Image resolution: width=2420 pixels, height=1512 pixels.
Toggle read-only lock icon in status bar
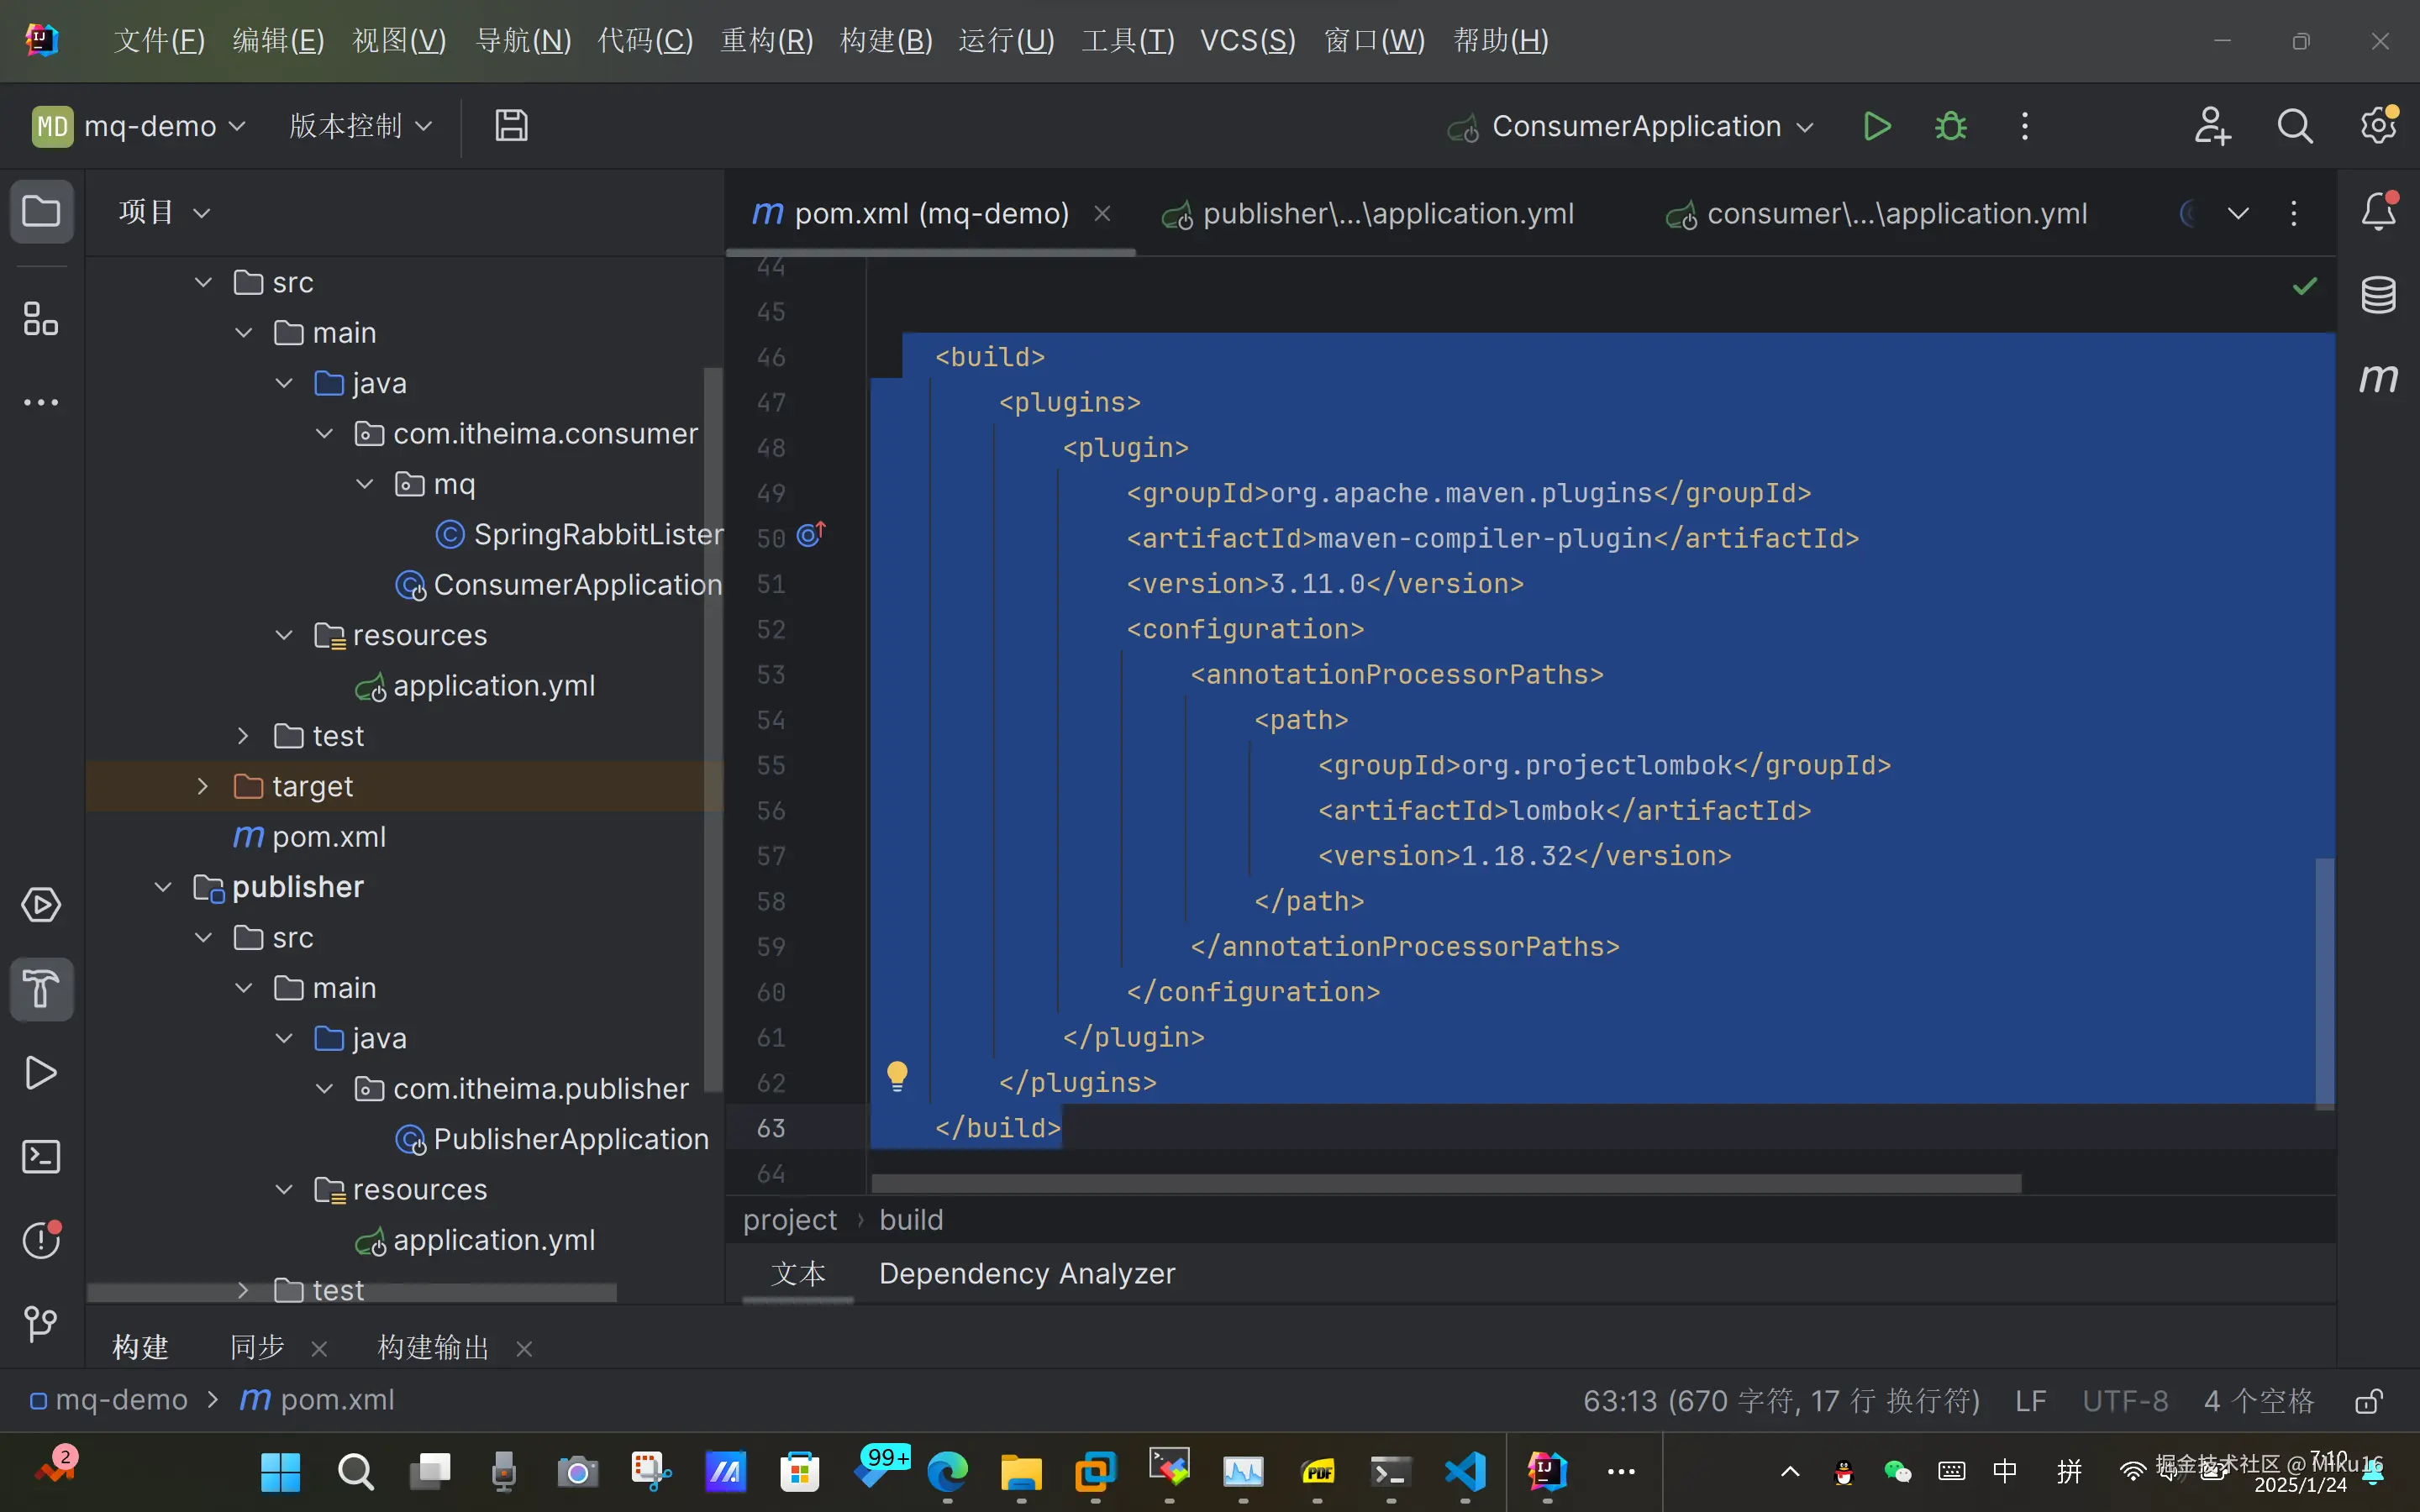coord(2368,1401)
